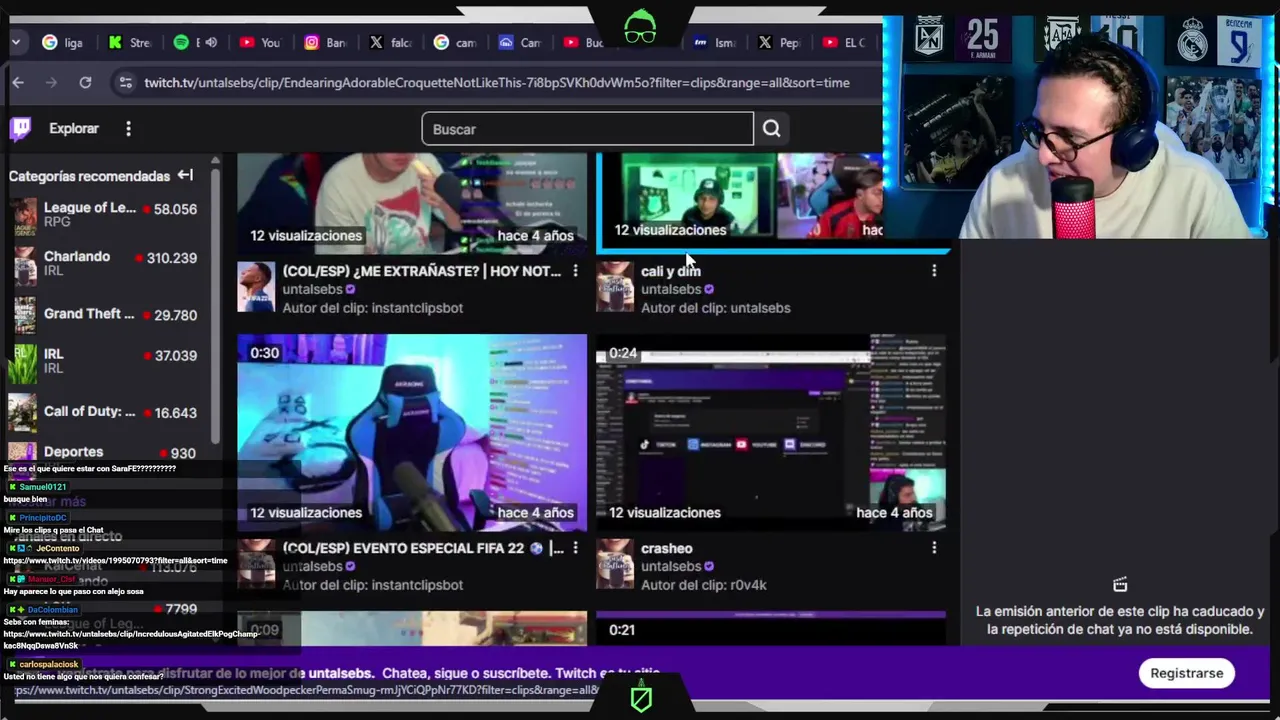Go back with the browser back arrow
This screenshot has width=1280, height=720.
(18, 83)
